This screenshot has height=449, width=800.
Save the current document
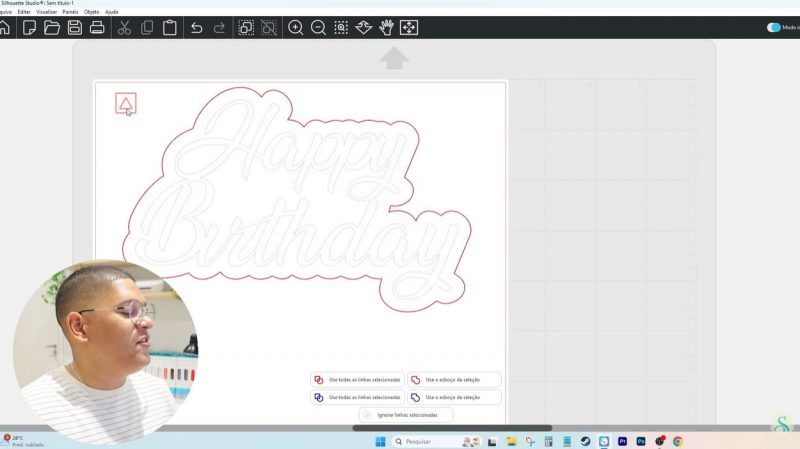coord(75,28)
